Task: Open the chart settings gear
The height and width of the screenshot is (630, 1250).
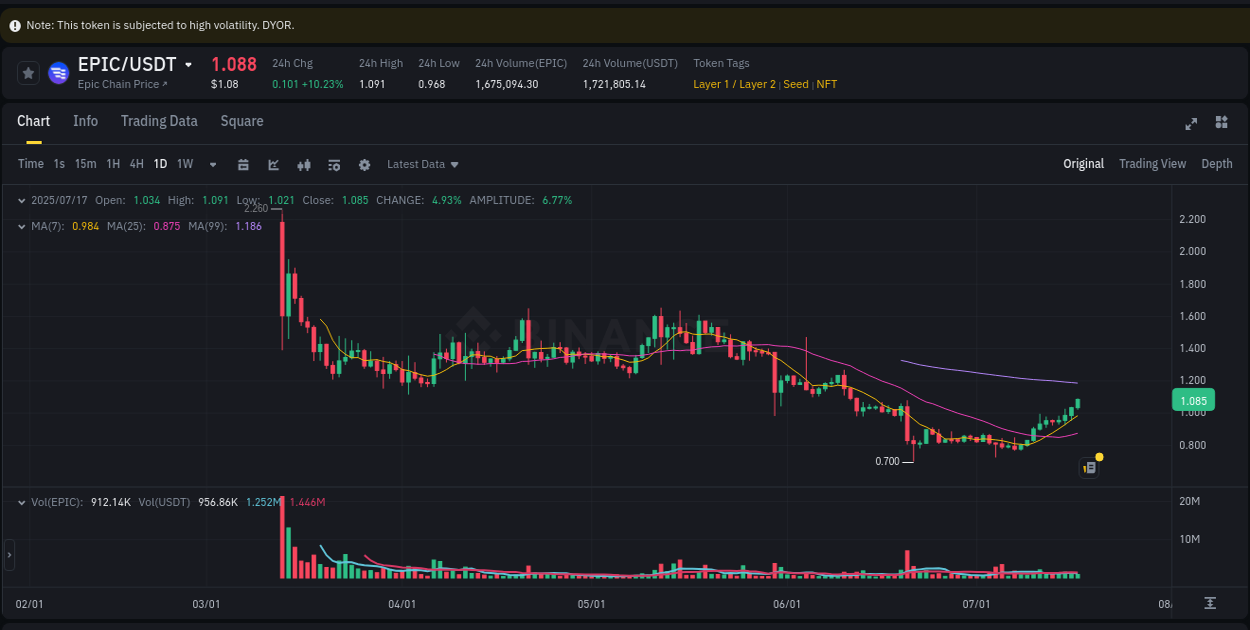Action: tap(364, 163)
